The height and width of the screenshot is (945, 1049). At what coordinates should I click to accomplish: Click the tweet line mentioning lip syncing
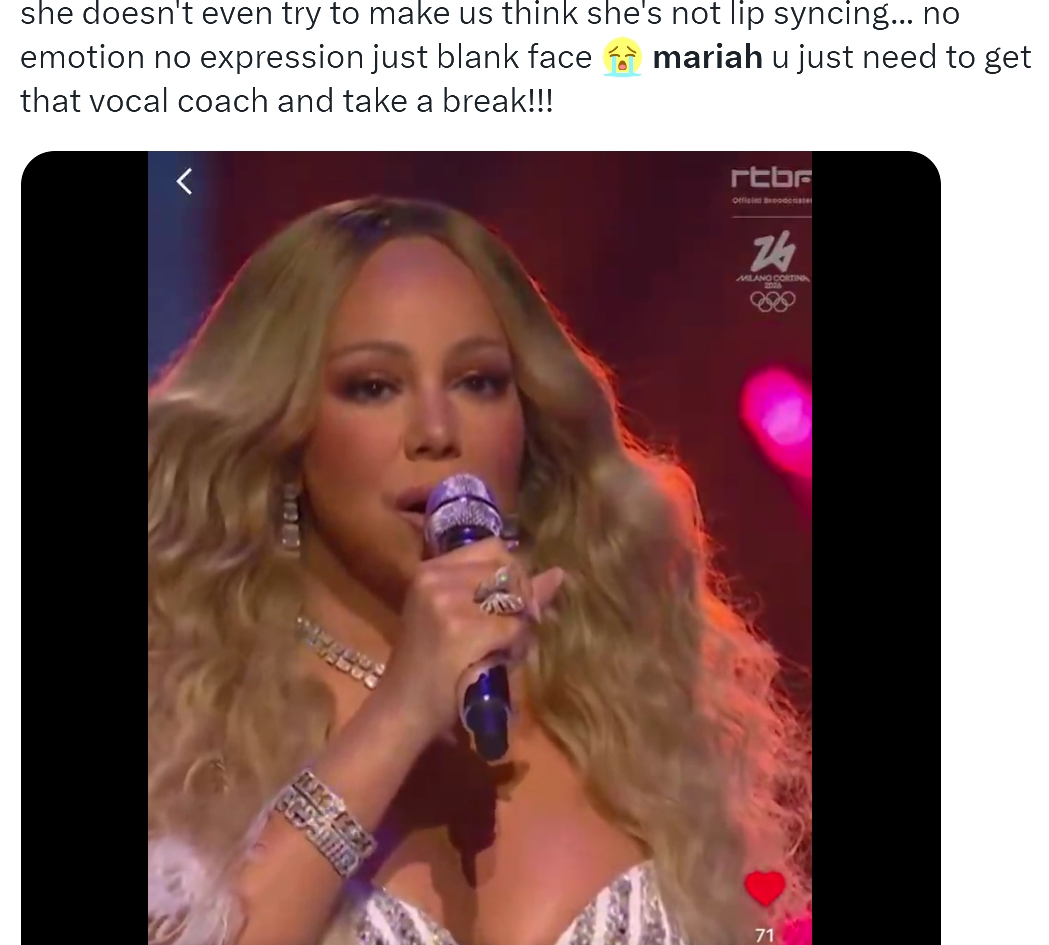pos(490,14)
